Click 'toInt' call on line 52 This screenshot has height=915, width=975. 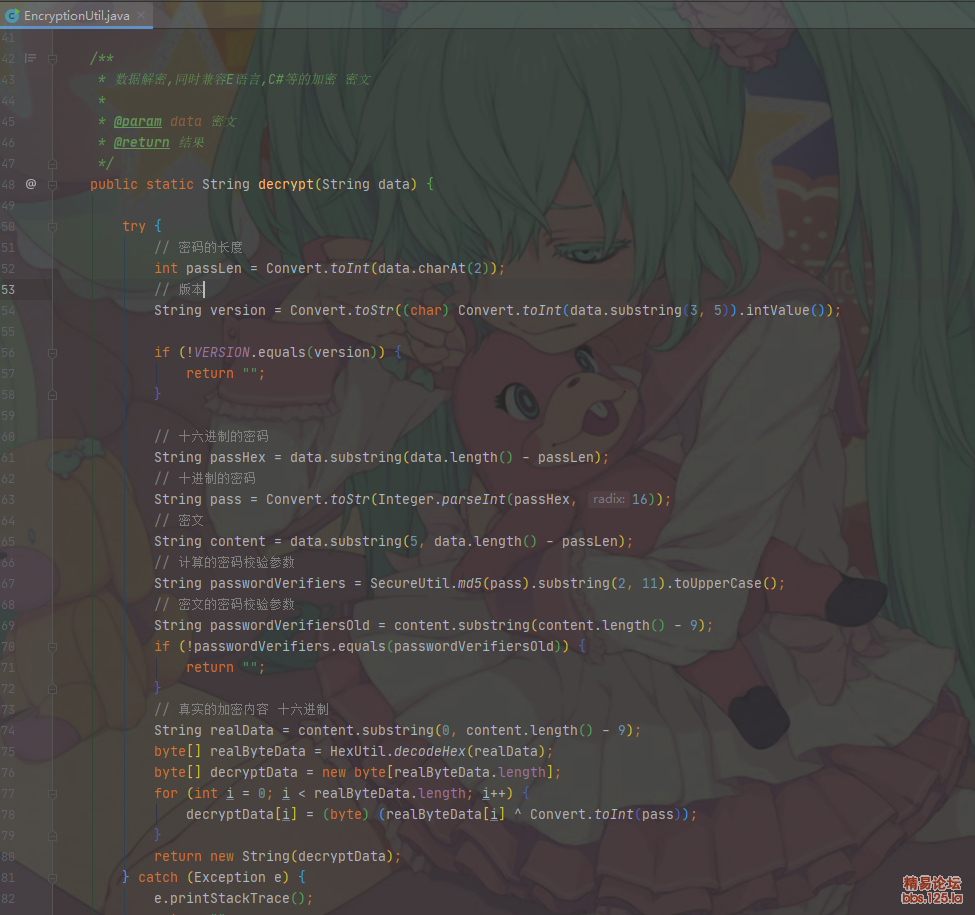(350, 269)
